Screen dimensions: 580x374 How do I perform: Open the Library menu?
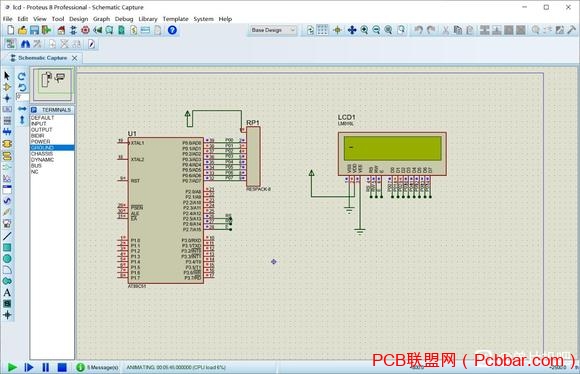(148, 19)
